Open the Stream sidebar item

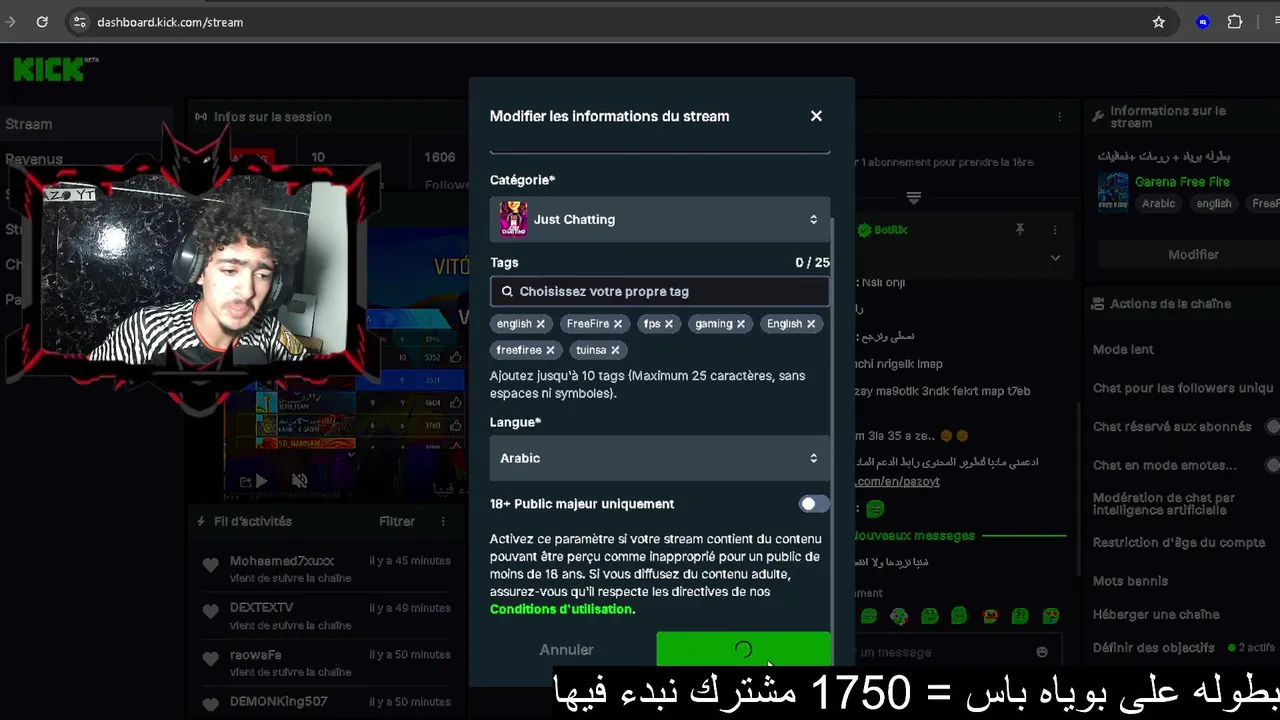click(29, 124)
